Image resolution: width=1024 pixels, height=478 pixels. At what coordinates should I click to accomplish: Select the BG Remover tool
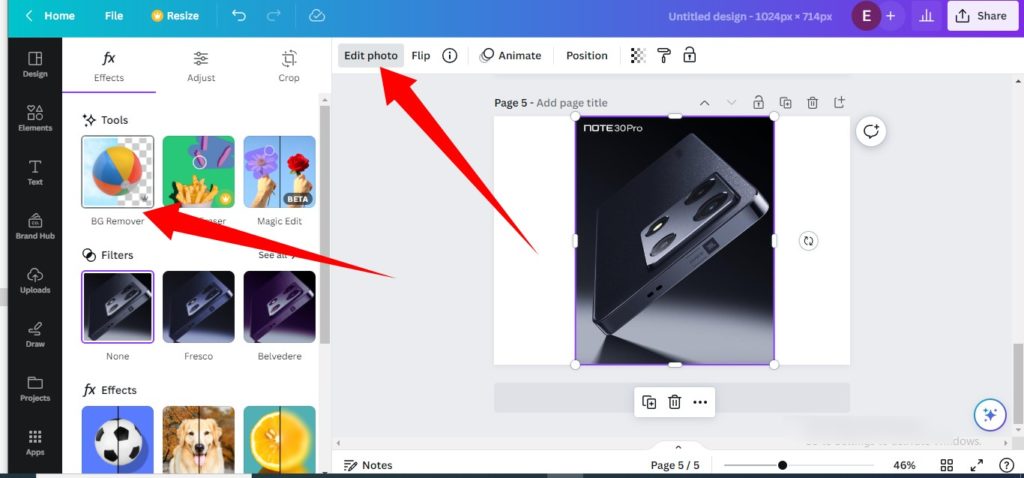tap(118, 172)
